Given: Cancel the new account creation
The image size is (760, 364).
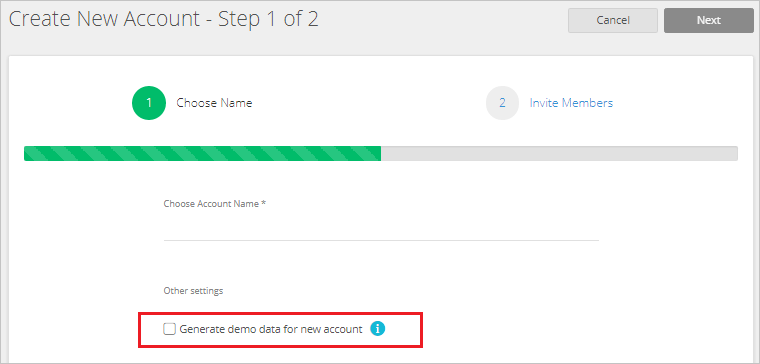Looking at the screenshot, I should [x=613, y=20].
